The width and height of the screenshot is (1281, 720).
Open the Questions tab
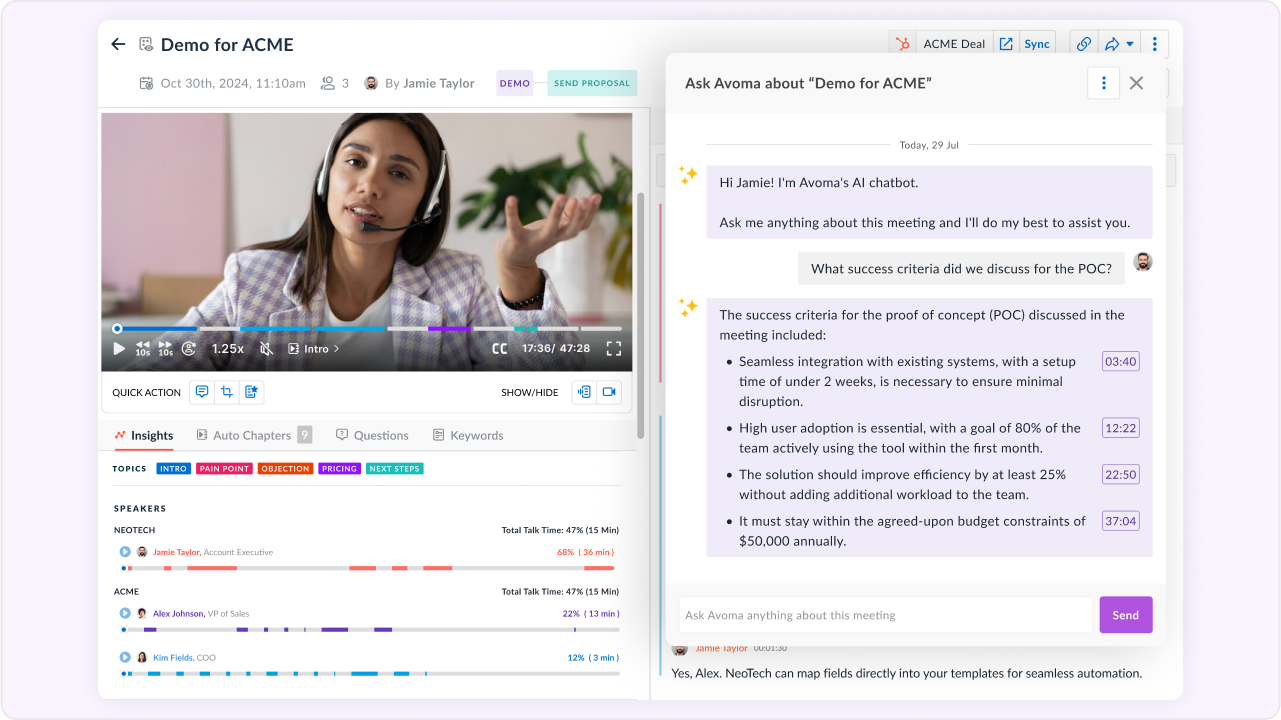click(x=372, y=435)
